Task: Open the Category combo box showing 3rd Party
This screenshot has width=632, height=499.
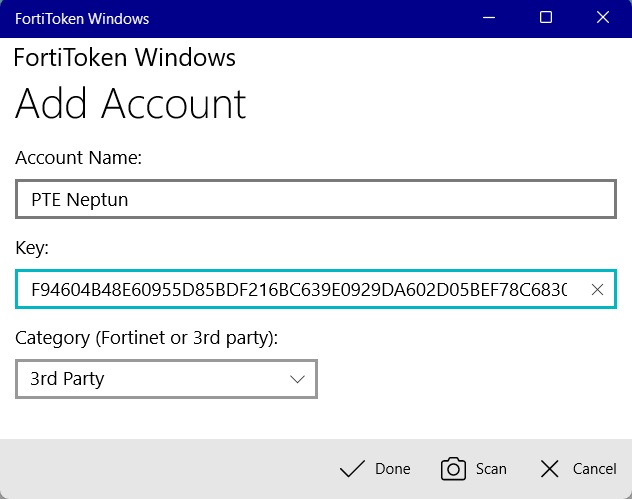Action: pos(150,379)
